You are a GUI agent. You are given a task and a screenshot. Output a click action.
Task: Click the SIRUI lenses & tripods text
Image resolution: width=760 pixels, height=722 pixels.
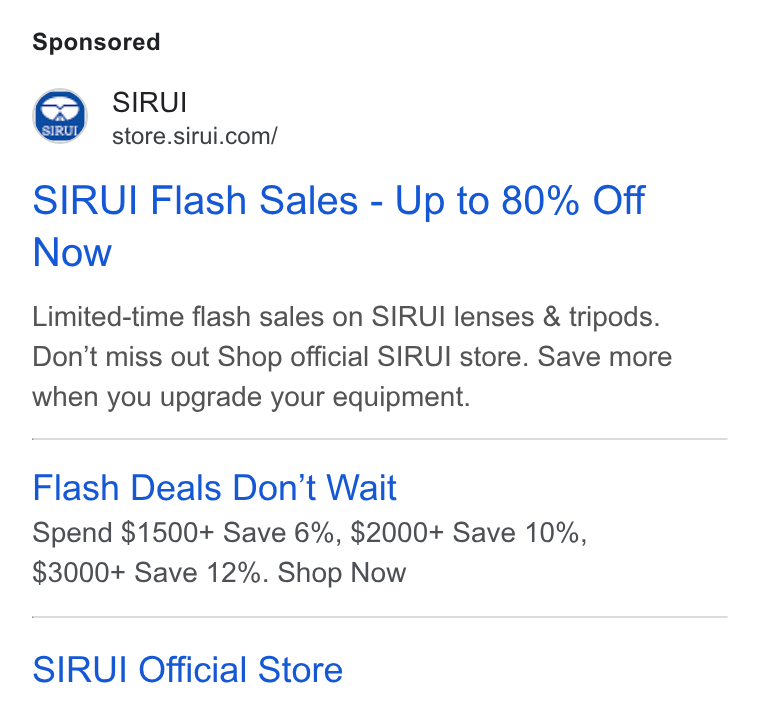516,317
